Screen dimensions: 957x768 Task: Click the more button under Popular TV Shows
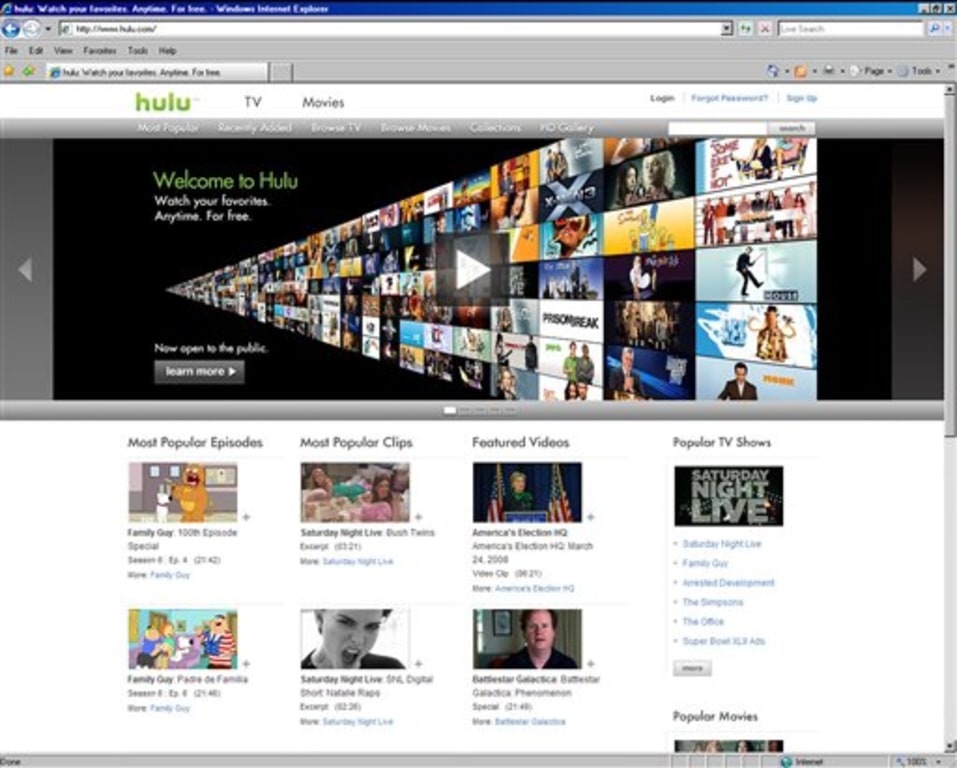[x=692, y=668]
